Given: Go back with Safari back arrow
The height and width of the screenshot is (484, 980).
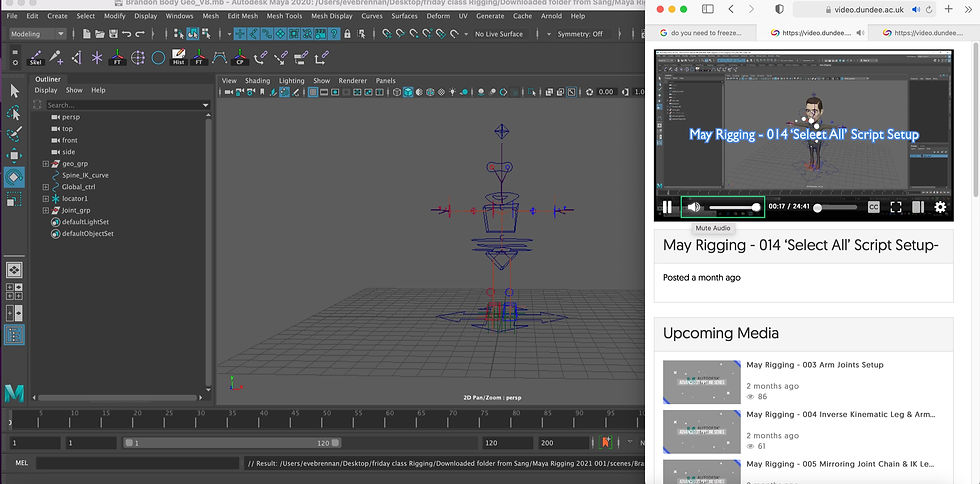Looking at the screenshot, I should [x=731, y=9].
